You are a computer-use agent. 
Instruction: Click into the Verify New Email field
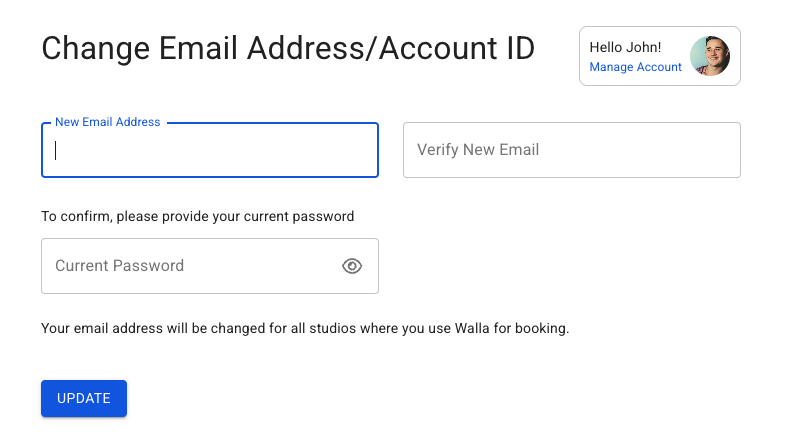[x=571, y=150]
